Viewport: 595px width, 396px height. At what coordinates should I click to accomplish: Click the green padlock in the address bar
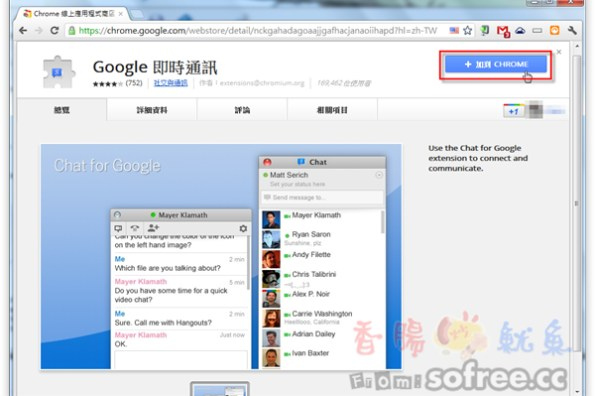pos(71,31)
